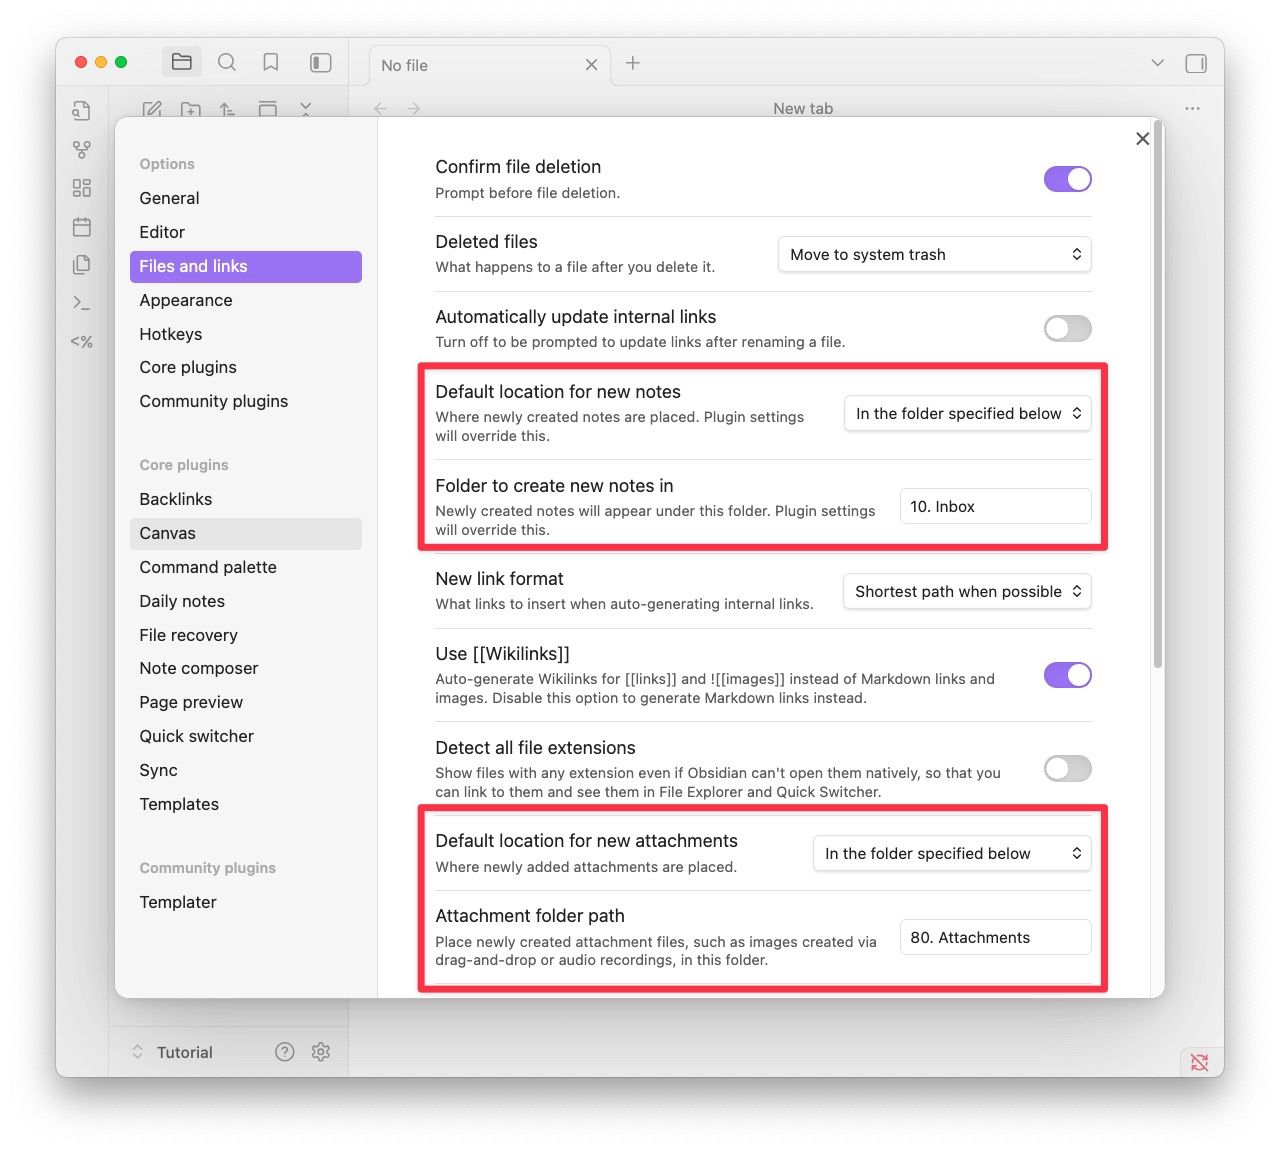Add a new tab with plus
The height and width of the screenshot is (1151, 1280).
tap(633, 63)
